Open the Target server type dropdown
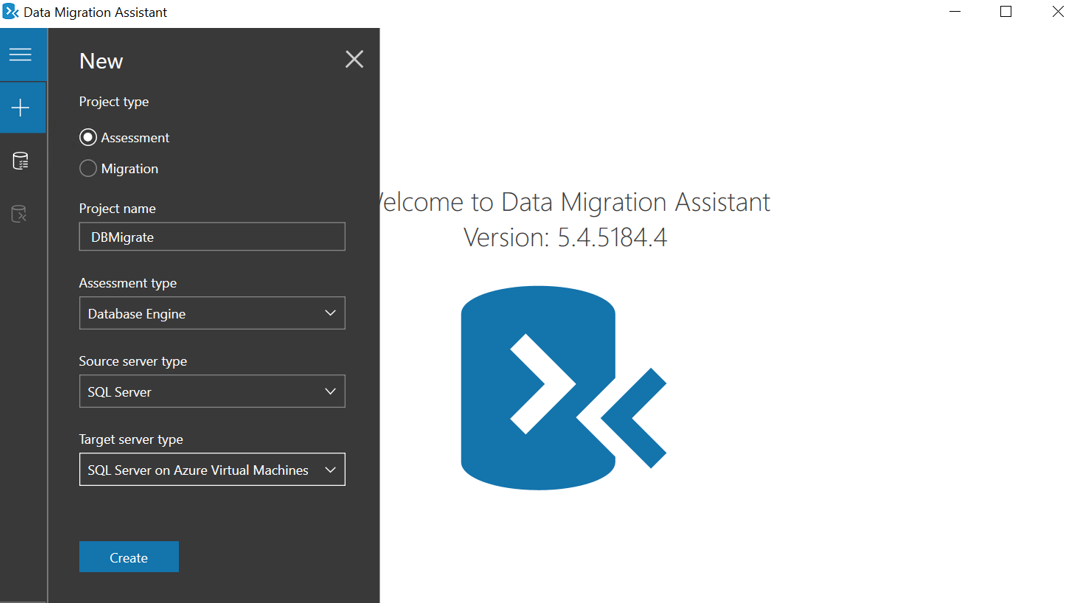1083x603 pixels. coord(212,470)
